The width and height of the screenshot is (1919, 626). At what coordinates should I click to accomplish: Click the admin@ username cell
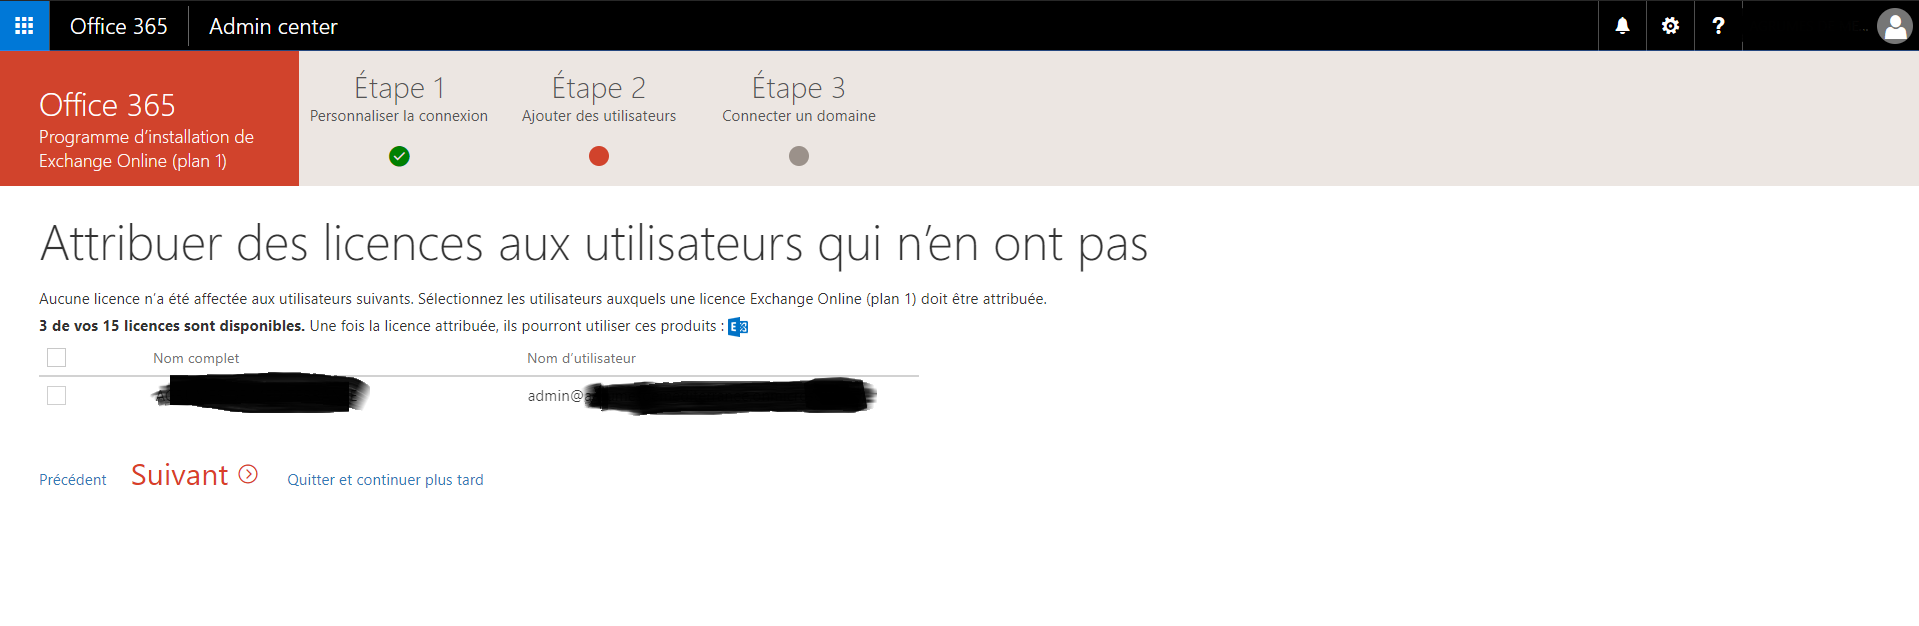click(702, 396)
